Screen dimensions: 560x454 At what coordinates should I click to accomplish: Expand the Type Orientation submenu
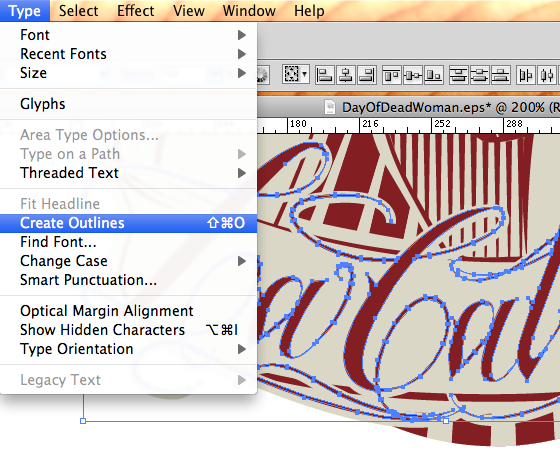(x=129, y=349)
